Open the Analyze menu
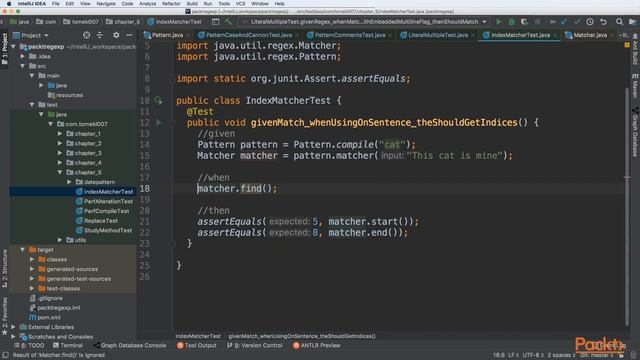640x360 pixels. click(147, 4)
